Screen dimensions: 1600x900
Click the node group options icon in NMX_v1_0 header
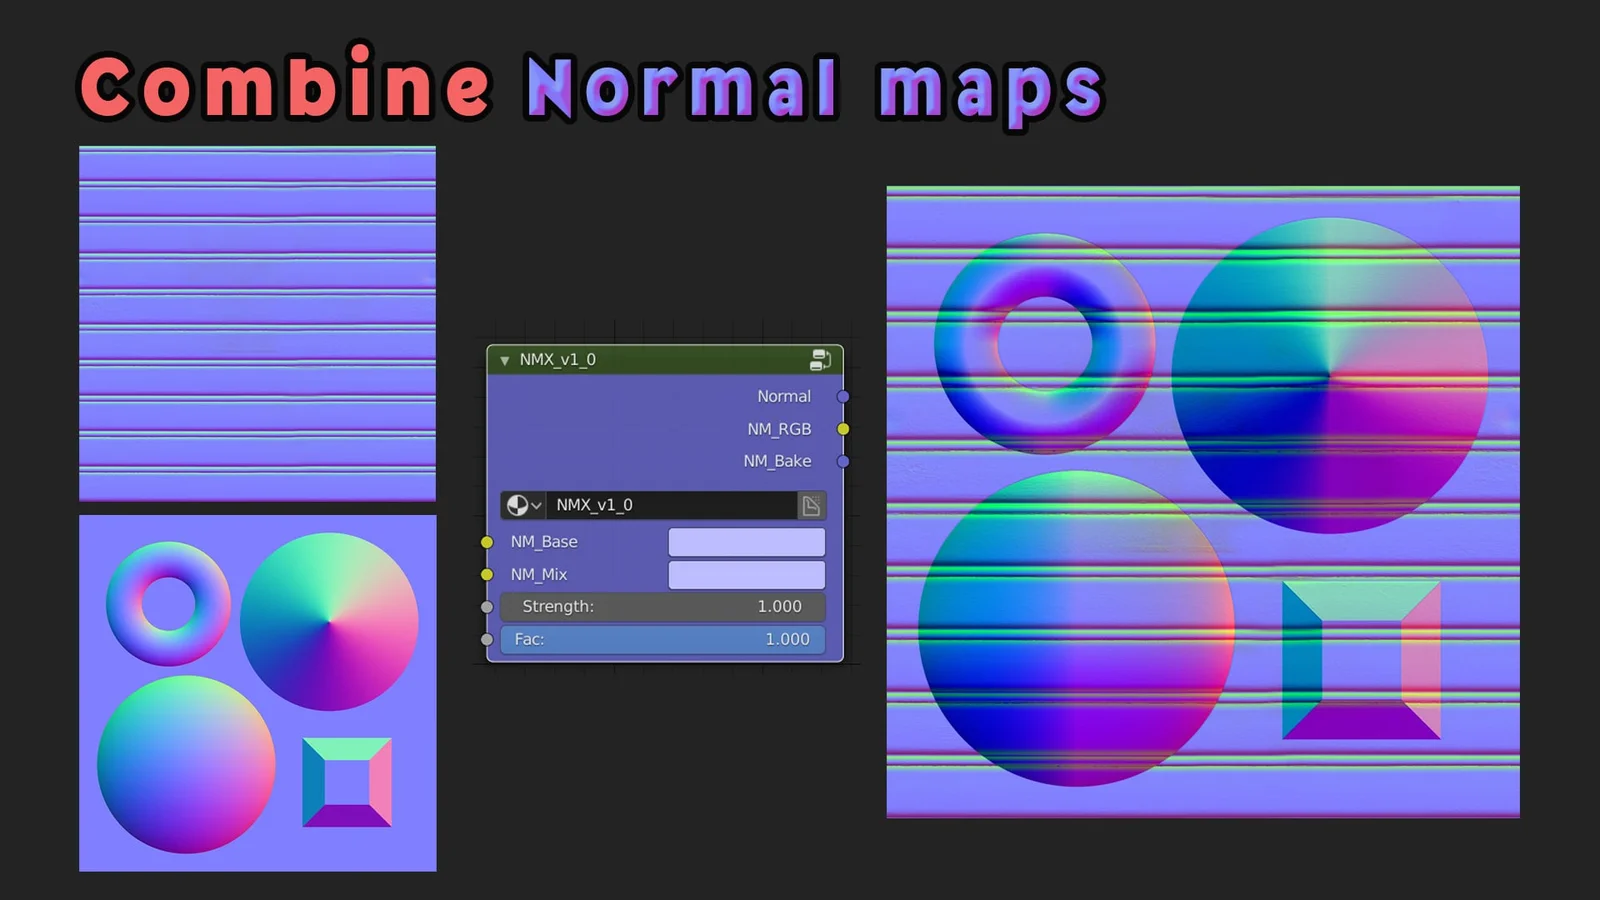coord(820,359)
